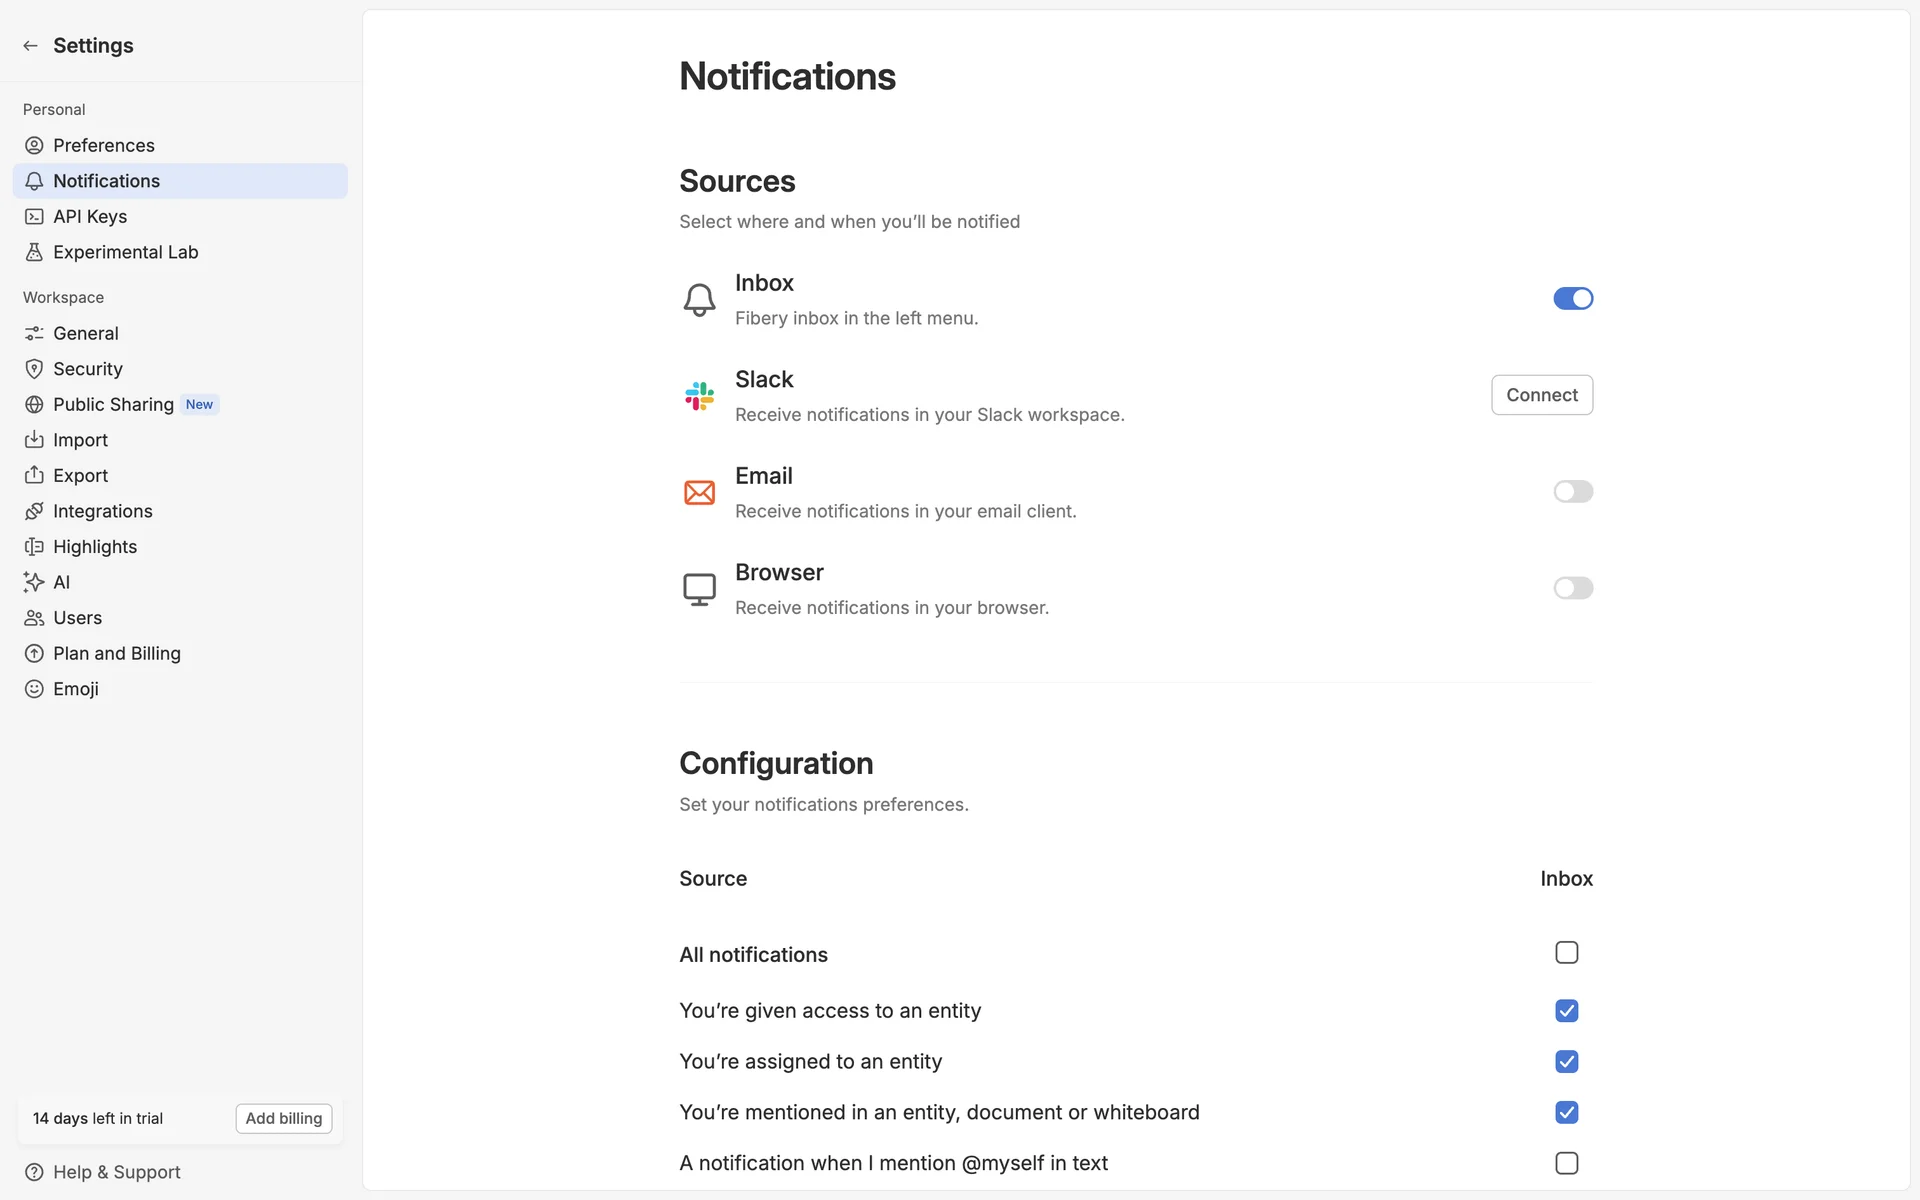Uncheck "You're assigned to an entity" checkbox
Image resolution: width=1920 pixels, height=1200 pixels.
coord(1566,1061)
